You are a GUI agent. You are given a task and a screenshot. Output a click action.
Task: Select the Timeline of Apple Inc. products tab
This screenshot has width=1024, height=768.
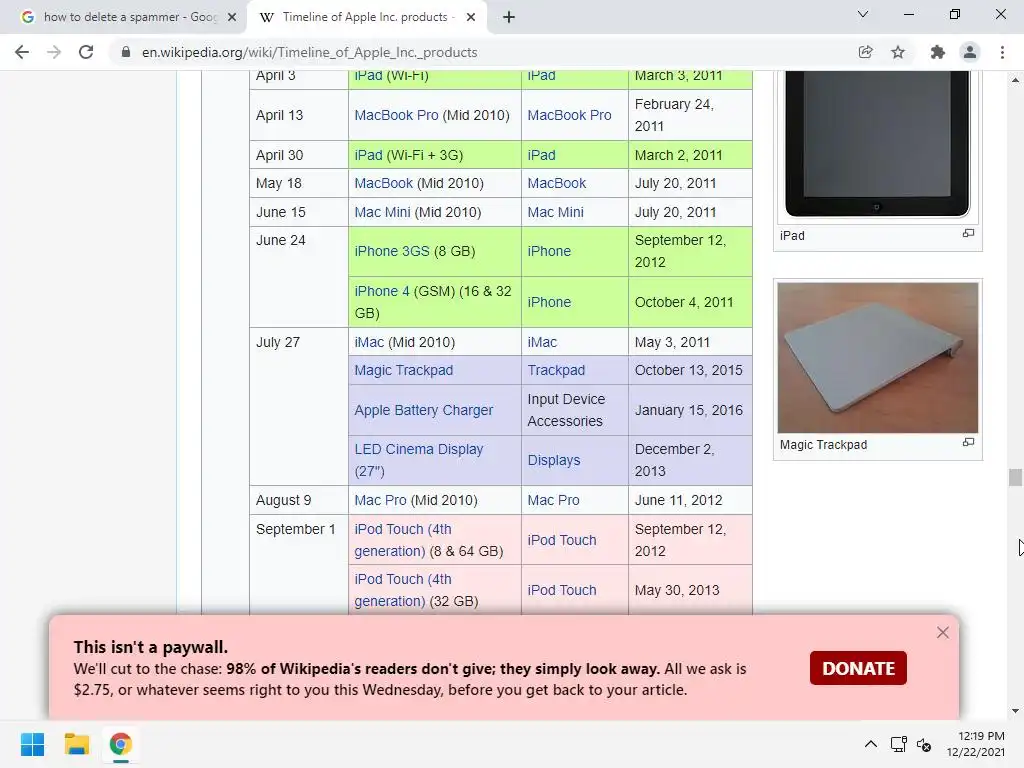pos(367,17)
